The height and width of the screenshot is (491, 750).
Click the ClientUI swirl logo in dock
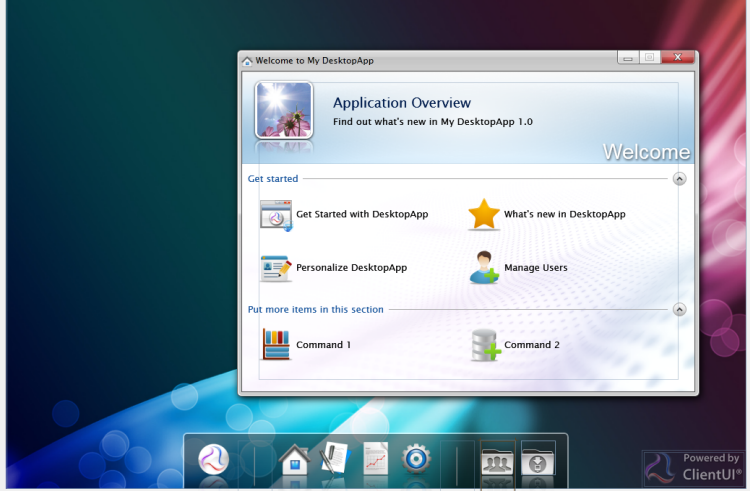point(213,459)
